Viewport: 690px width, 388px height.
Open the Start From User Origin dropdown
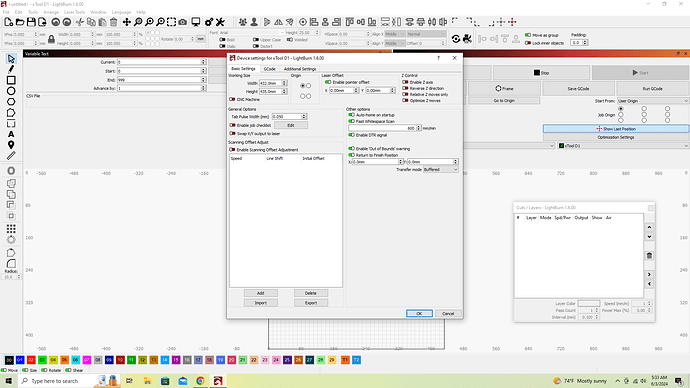coord(653,101)
